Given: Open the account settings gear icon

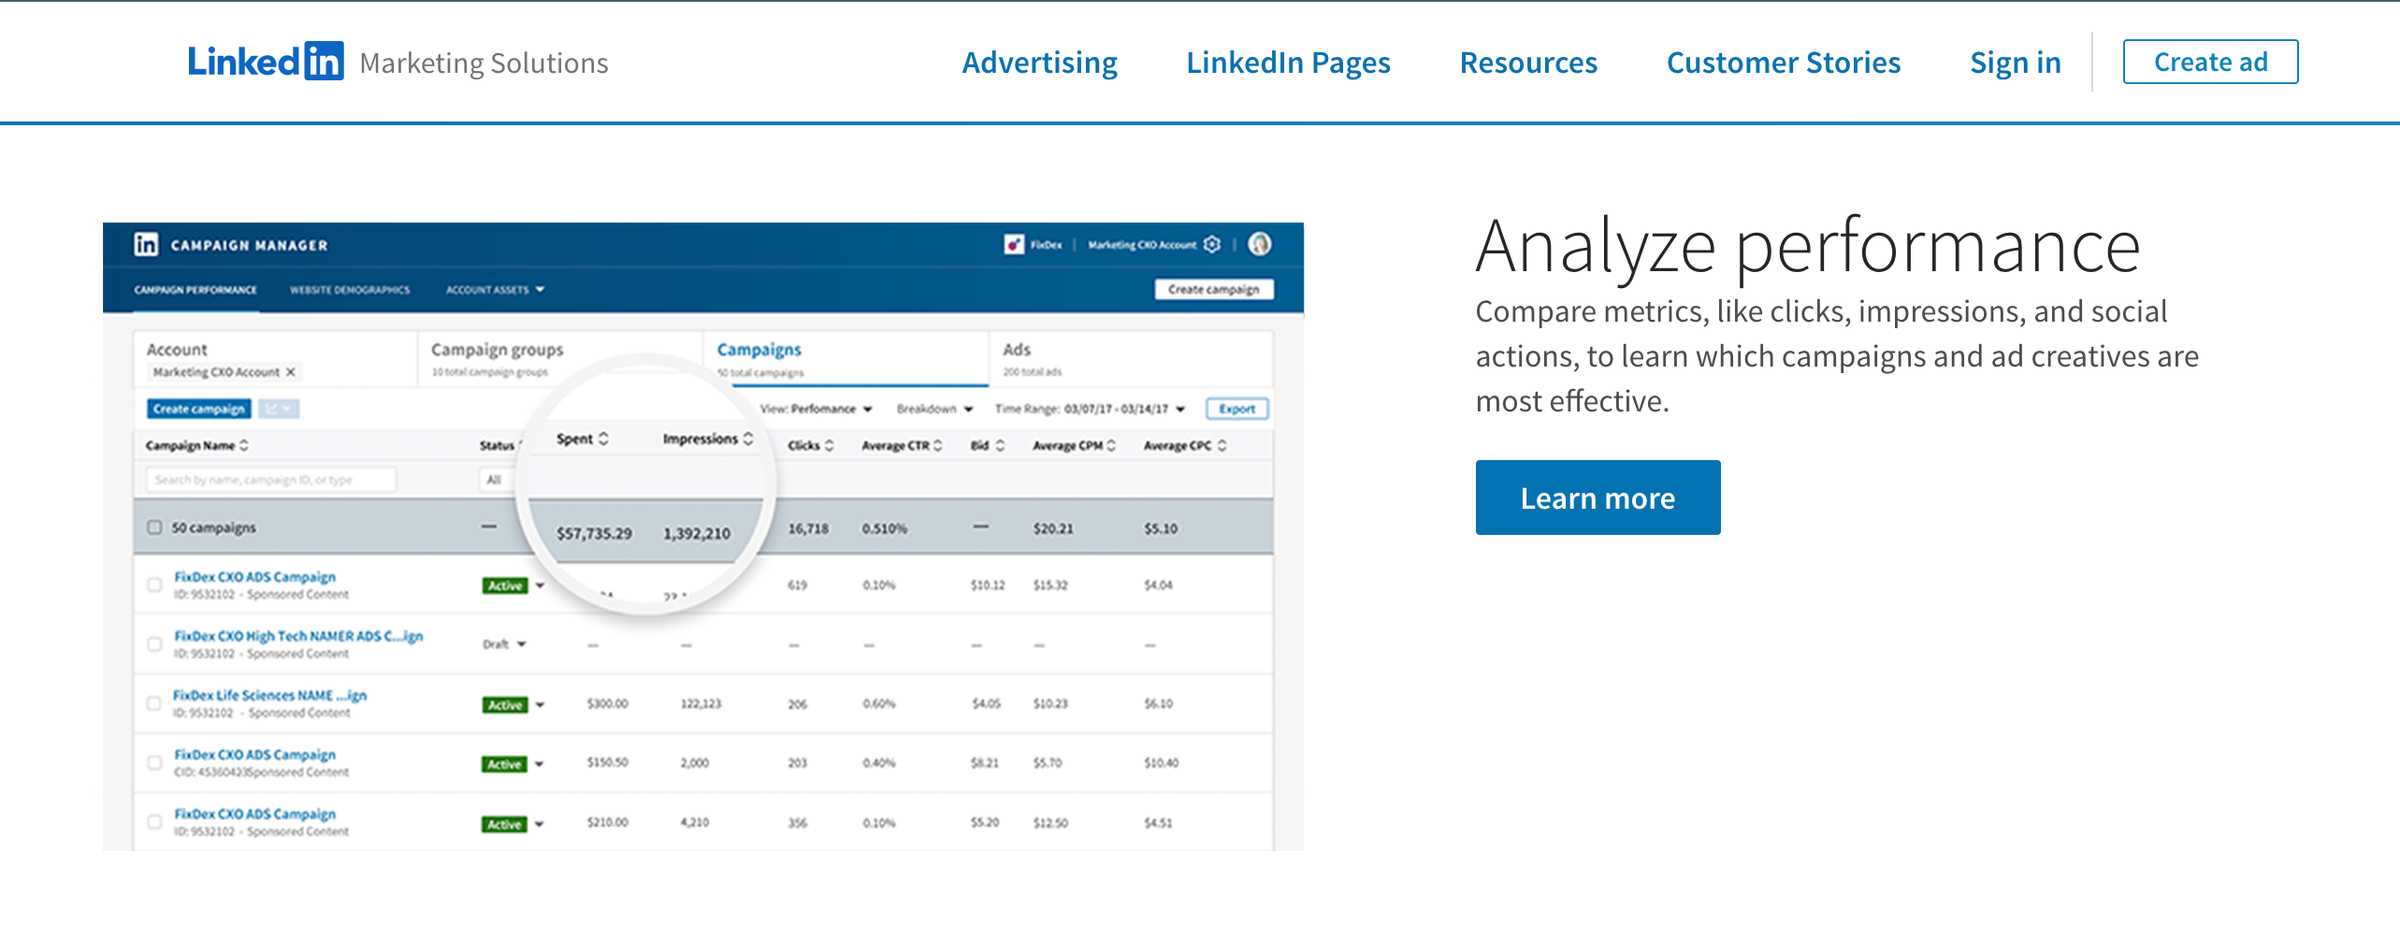Looking at the screenshot, I should click(x=1212, y=244).
